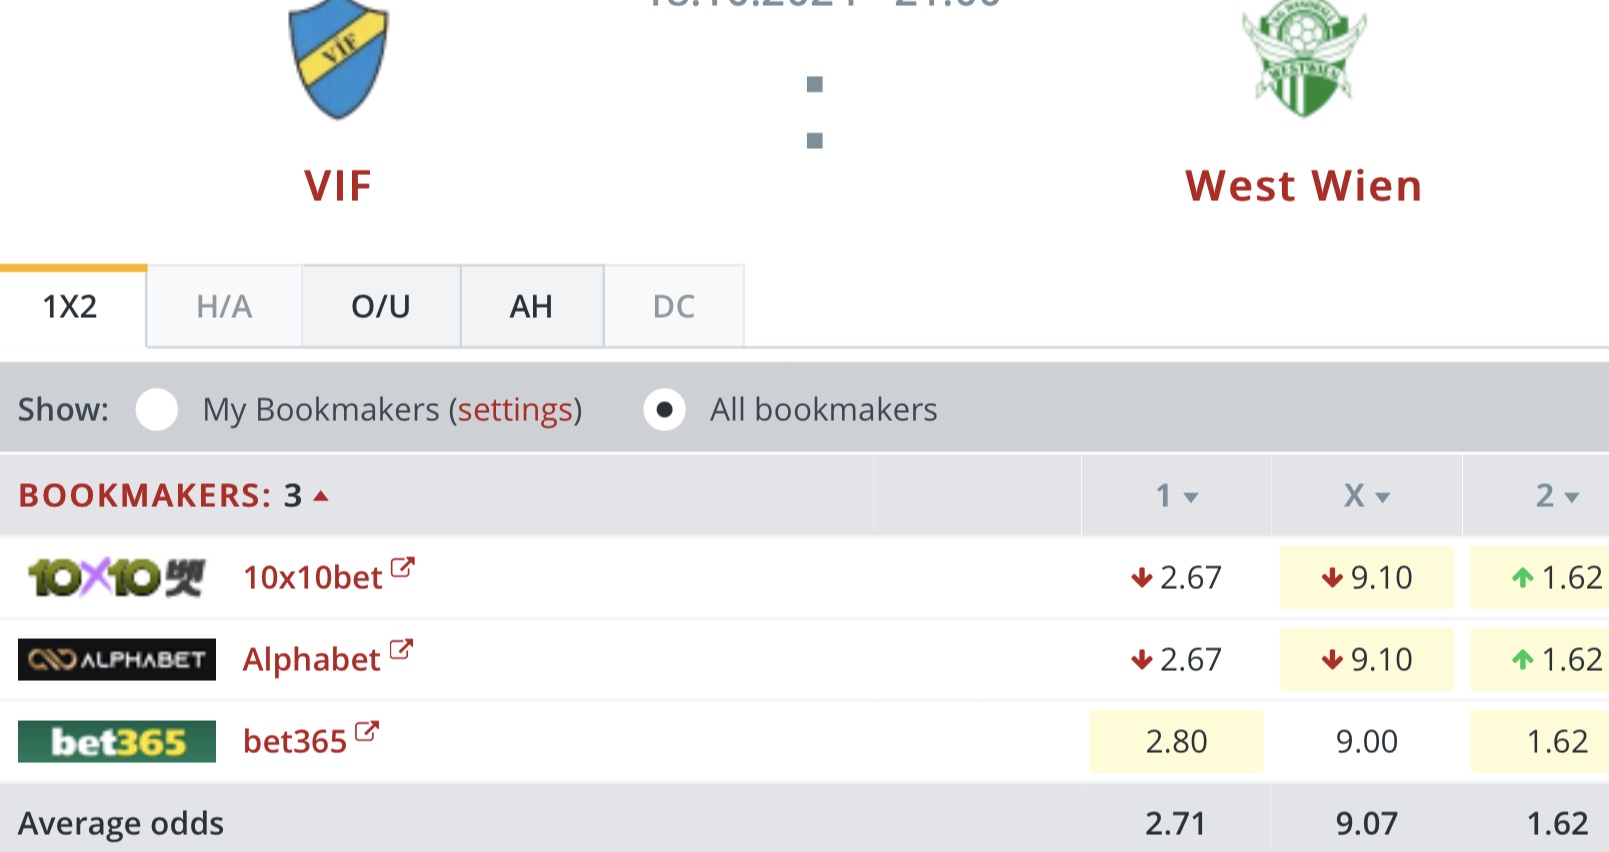Screen dimensions: 1609x852
Task: Select the My Bookmakers radio button
Action: pos(157,410)
